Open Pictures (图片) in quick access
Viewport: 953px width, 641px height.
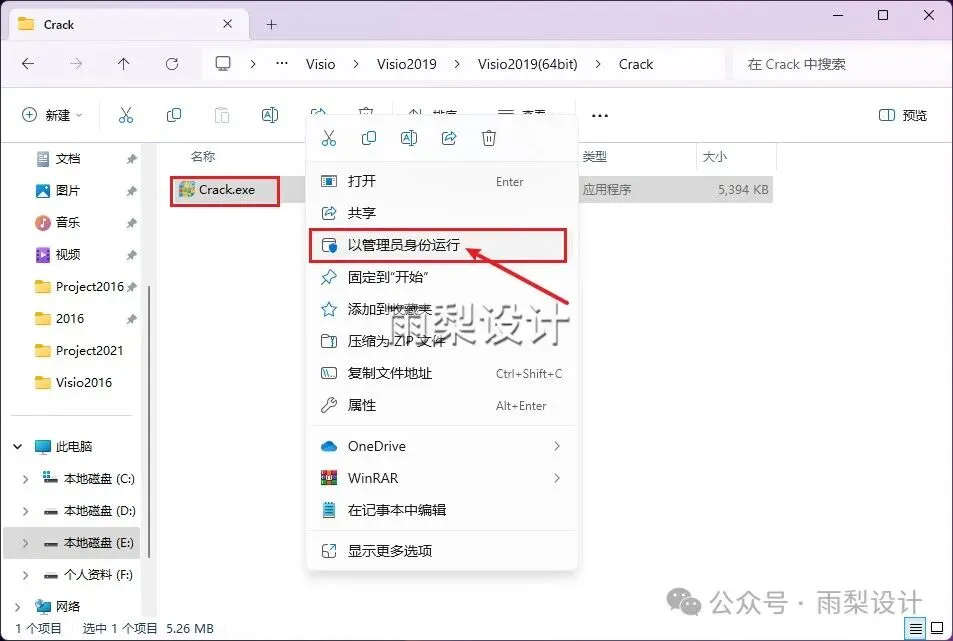tap(67, 191)
